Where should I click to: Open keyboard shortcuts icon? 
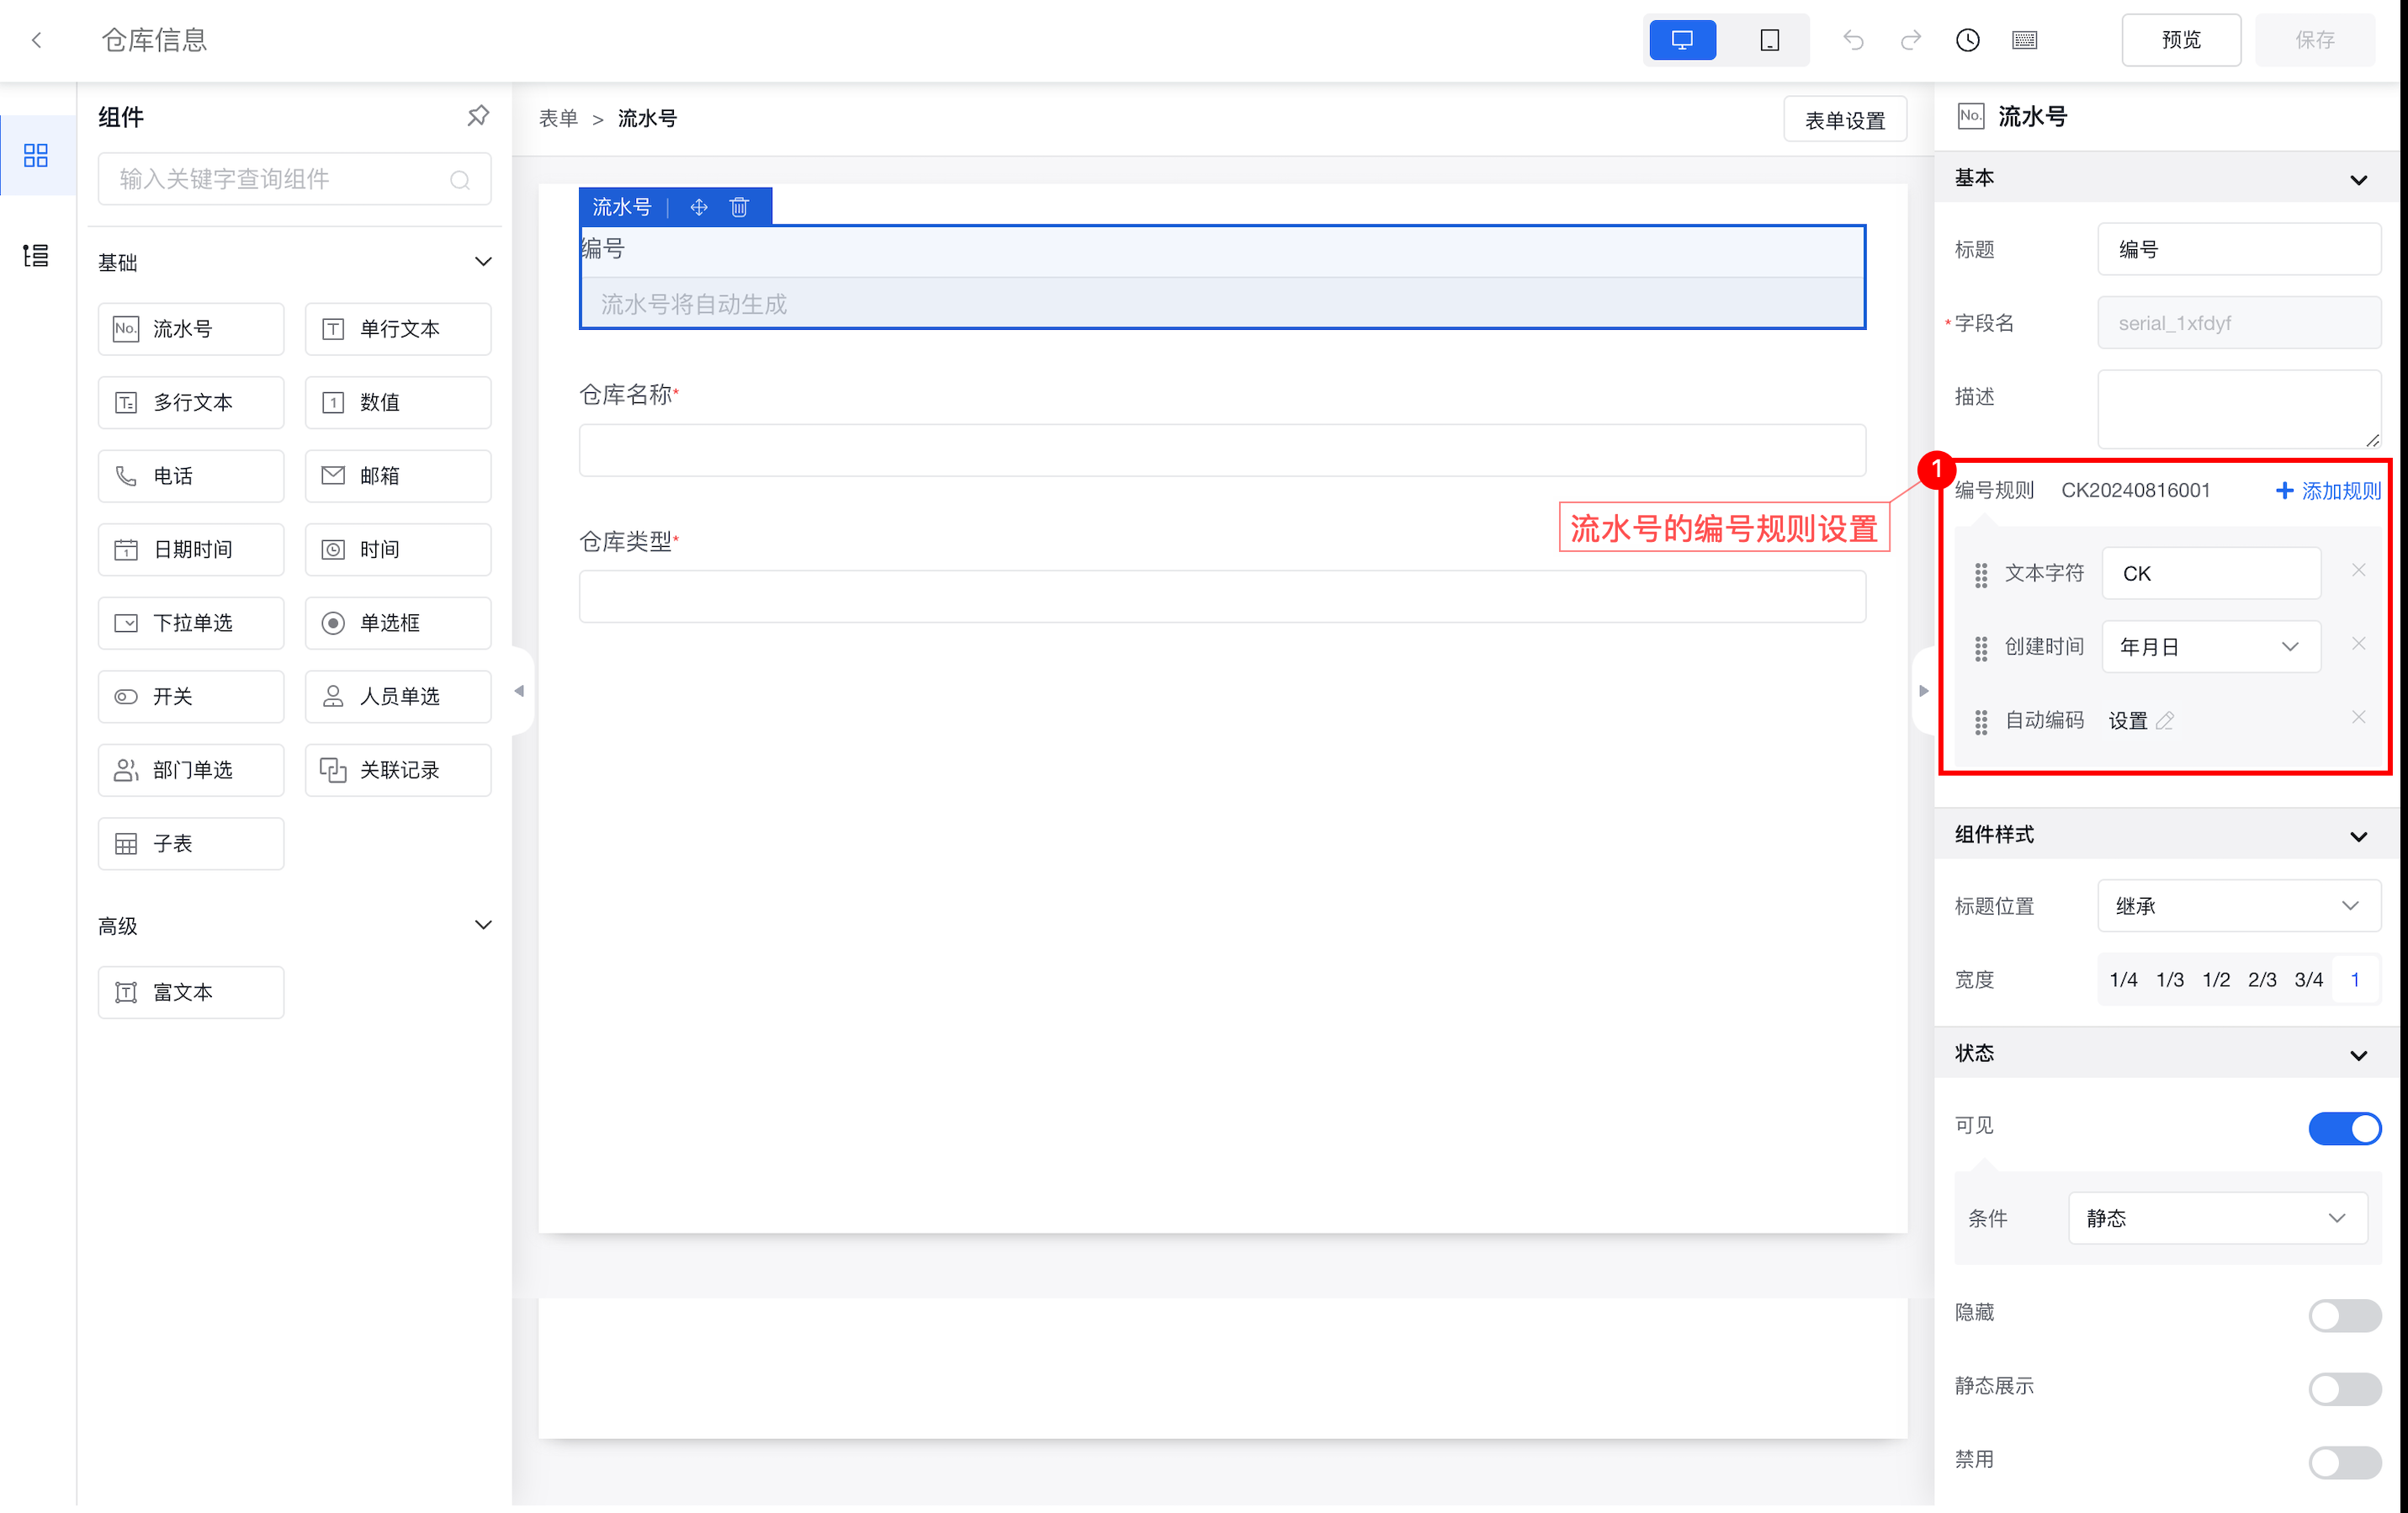tap(2024, 40)
